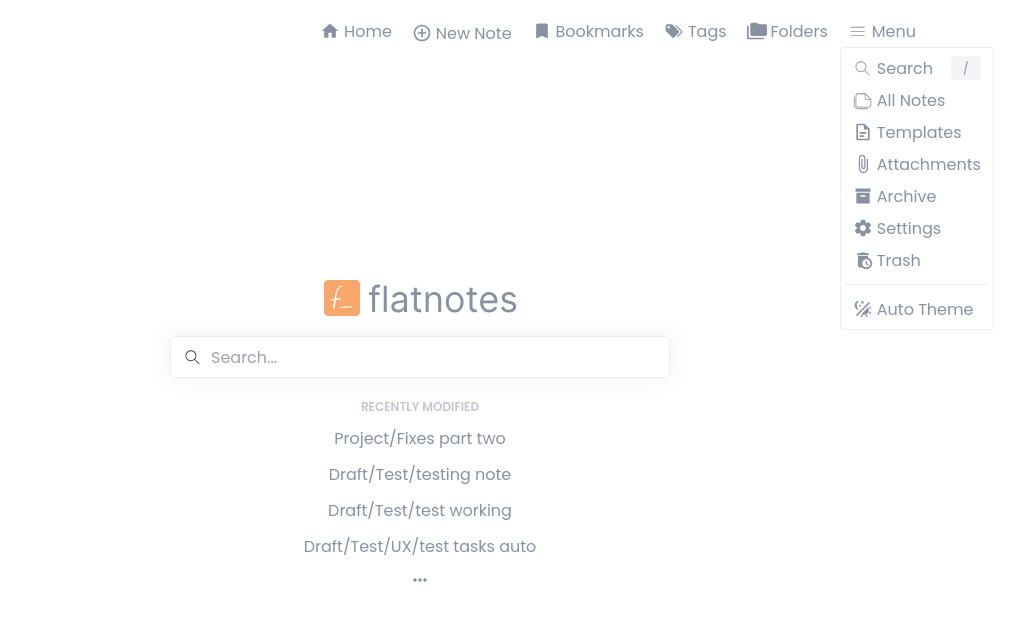1022x635 pixels.
Task: Select Templates in the dropdown menu
Action: 916,132
